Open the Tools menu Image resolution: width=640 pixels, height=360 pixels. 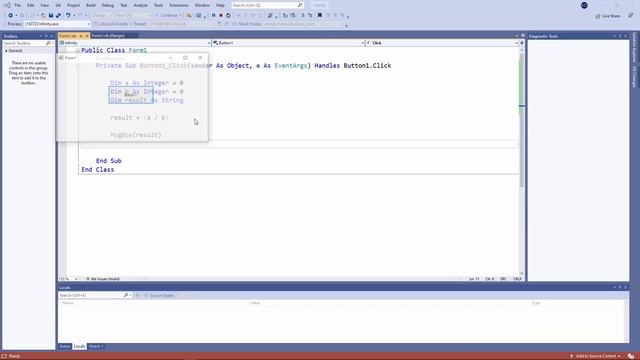(x=158, y=5)
